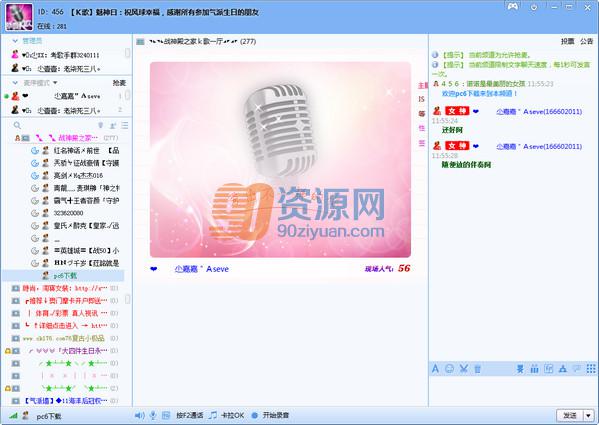Open the grid apps icon in chat toolbar
599x425 pixels.
click(591, 368)
